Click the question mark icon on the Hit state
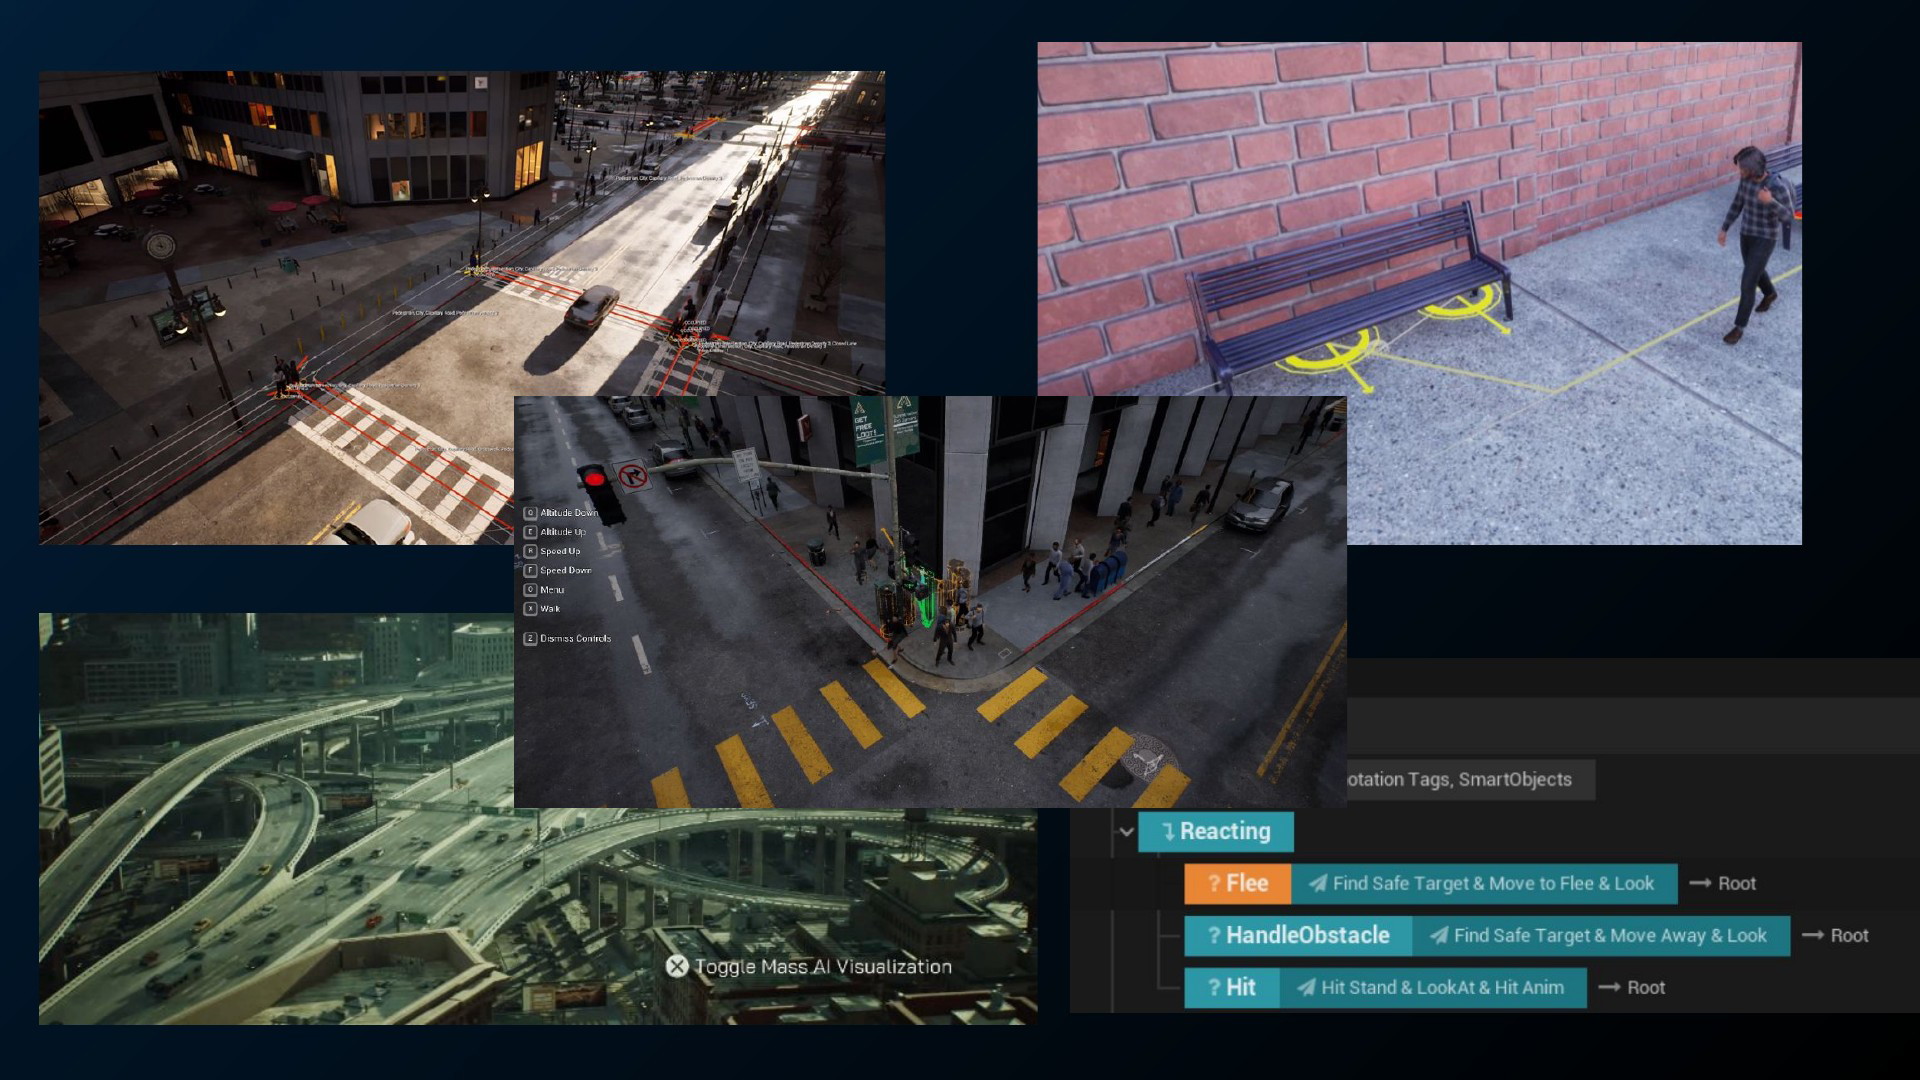This screenshot has width=1920, height=1080. pos(1213,988)
